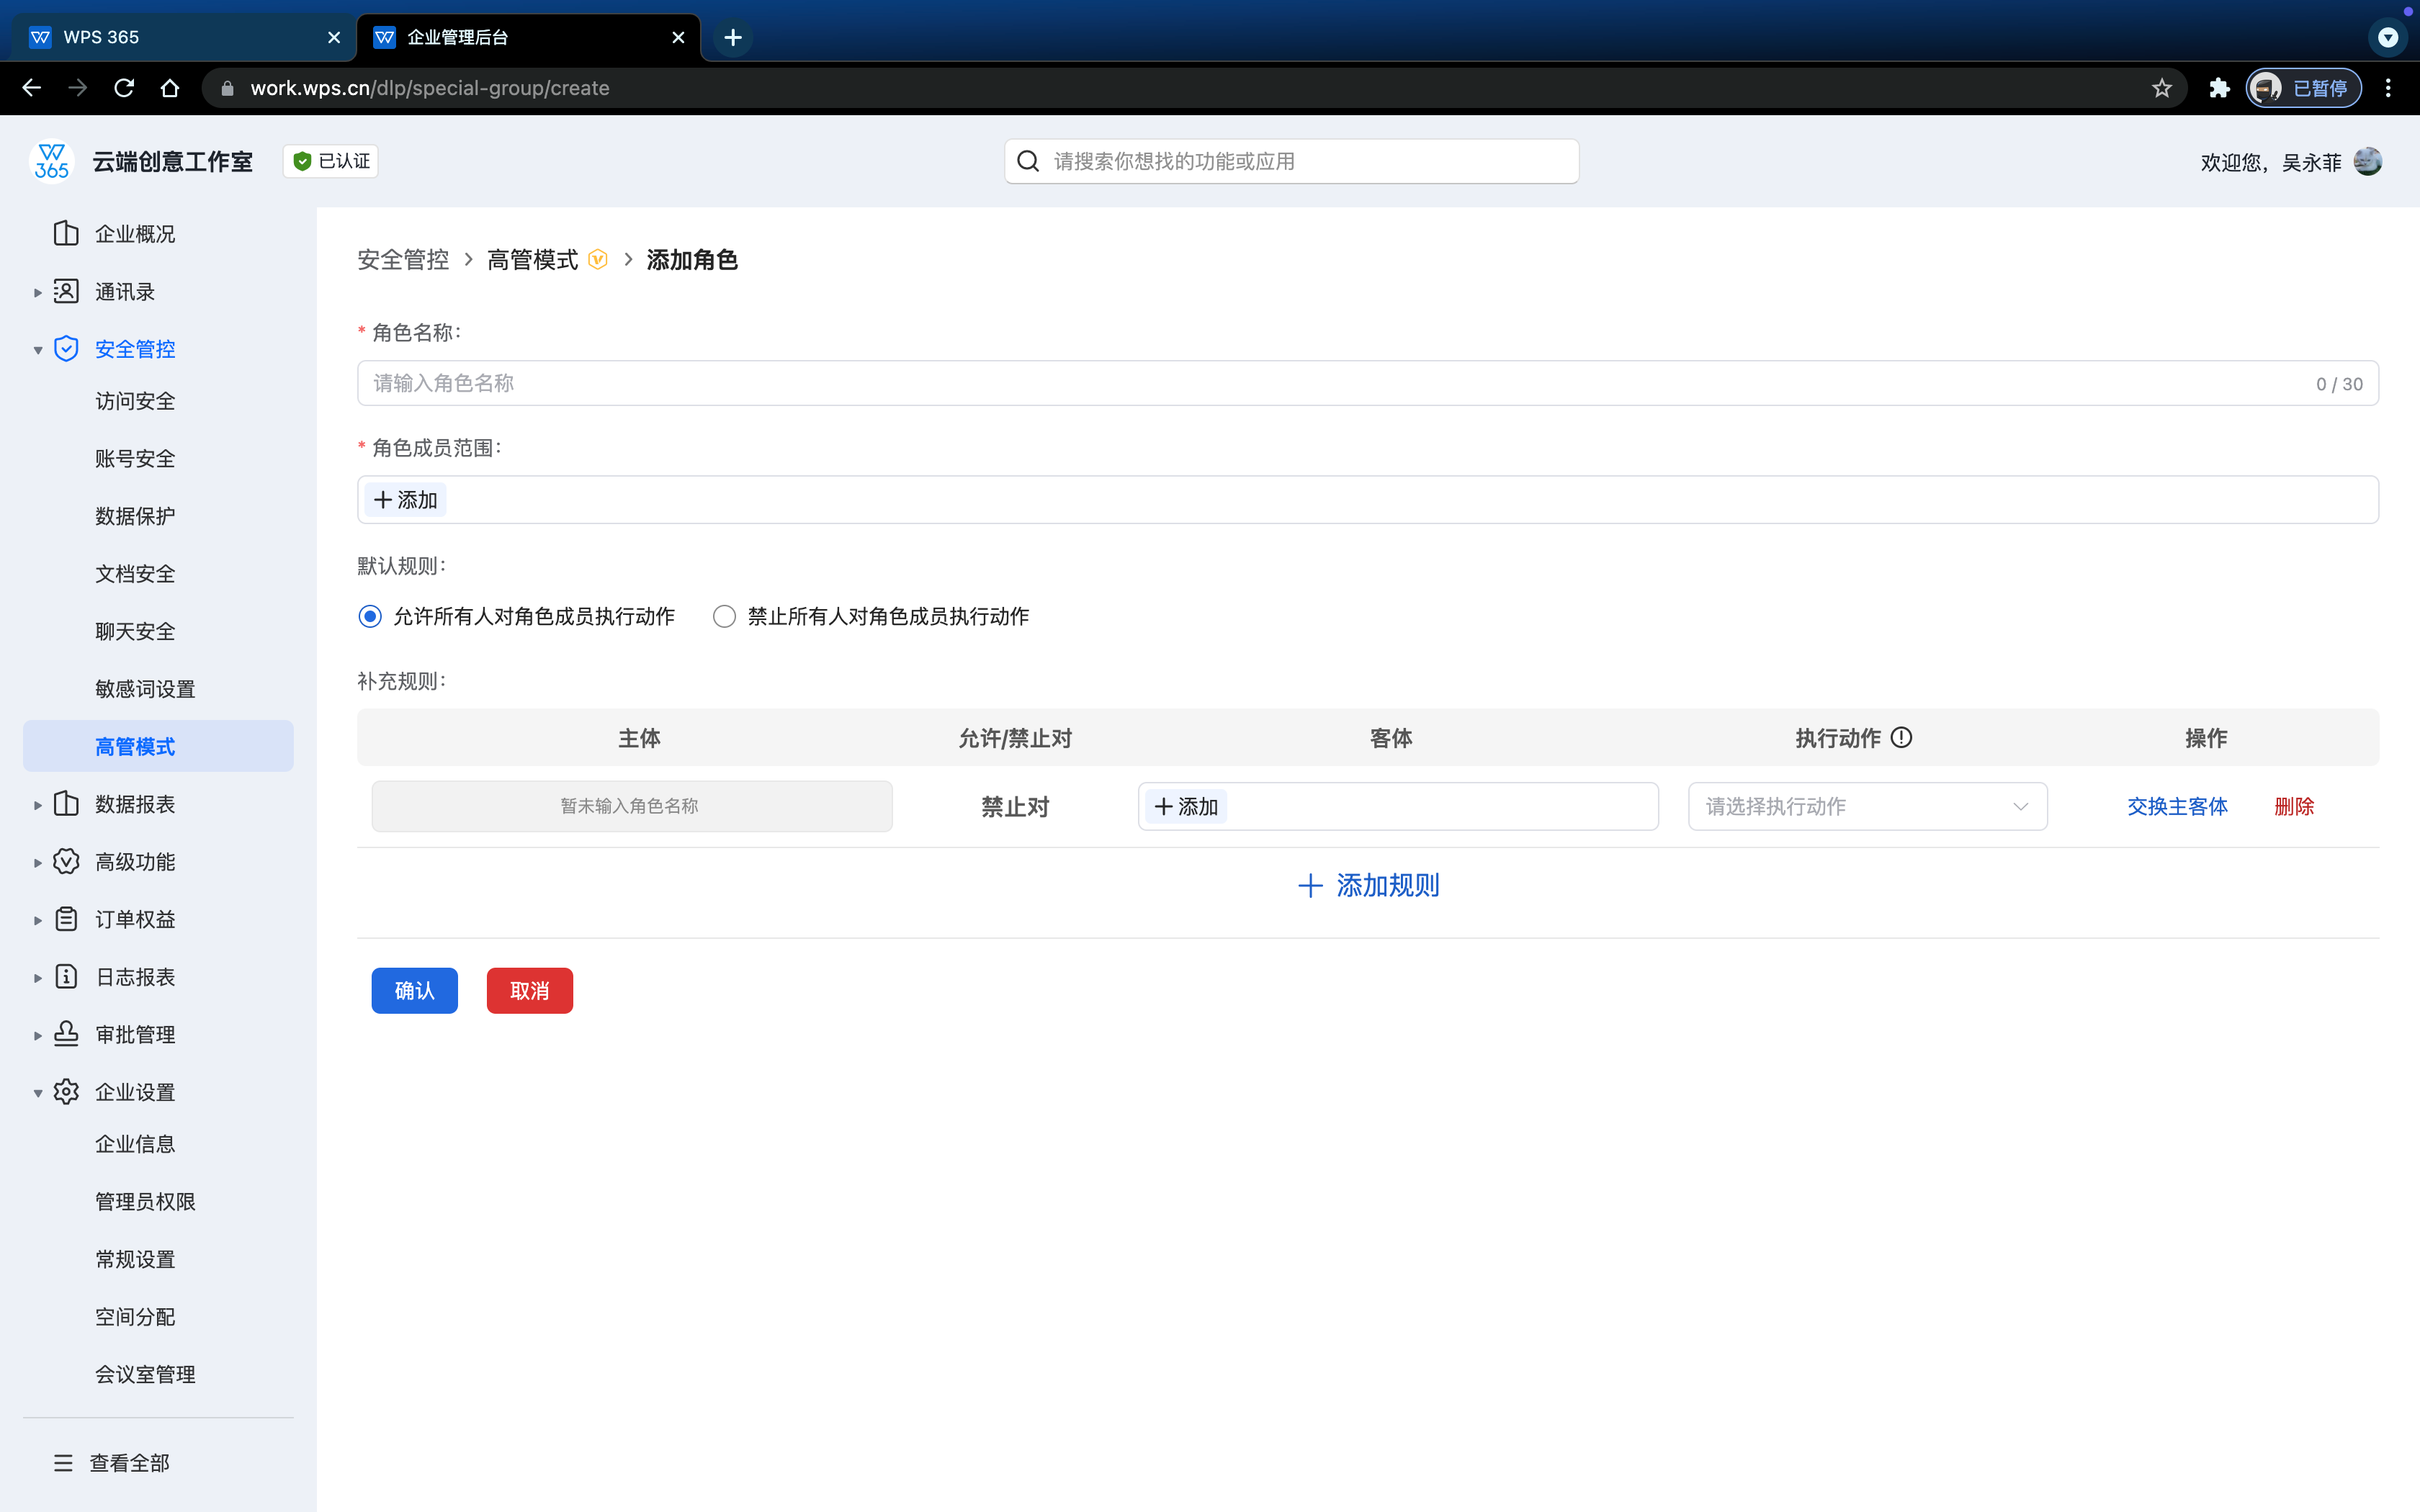Image resolution: width=2420 pixels, height=1512 pixels.
Task: Click the user avatar of 吴永菲
Action: (x=2367, y=161)
